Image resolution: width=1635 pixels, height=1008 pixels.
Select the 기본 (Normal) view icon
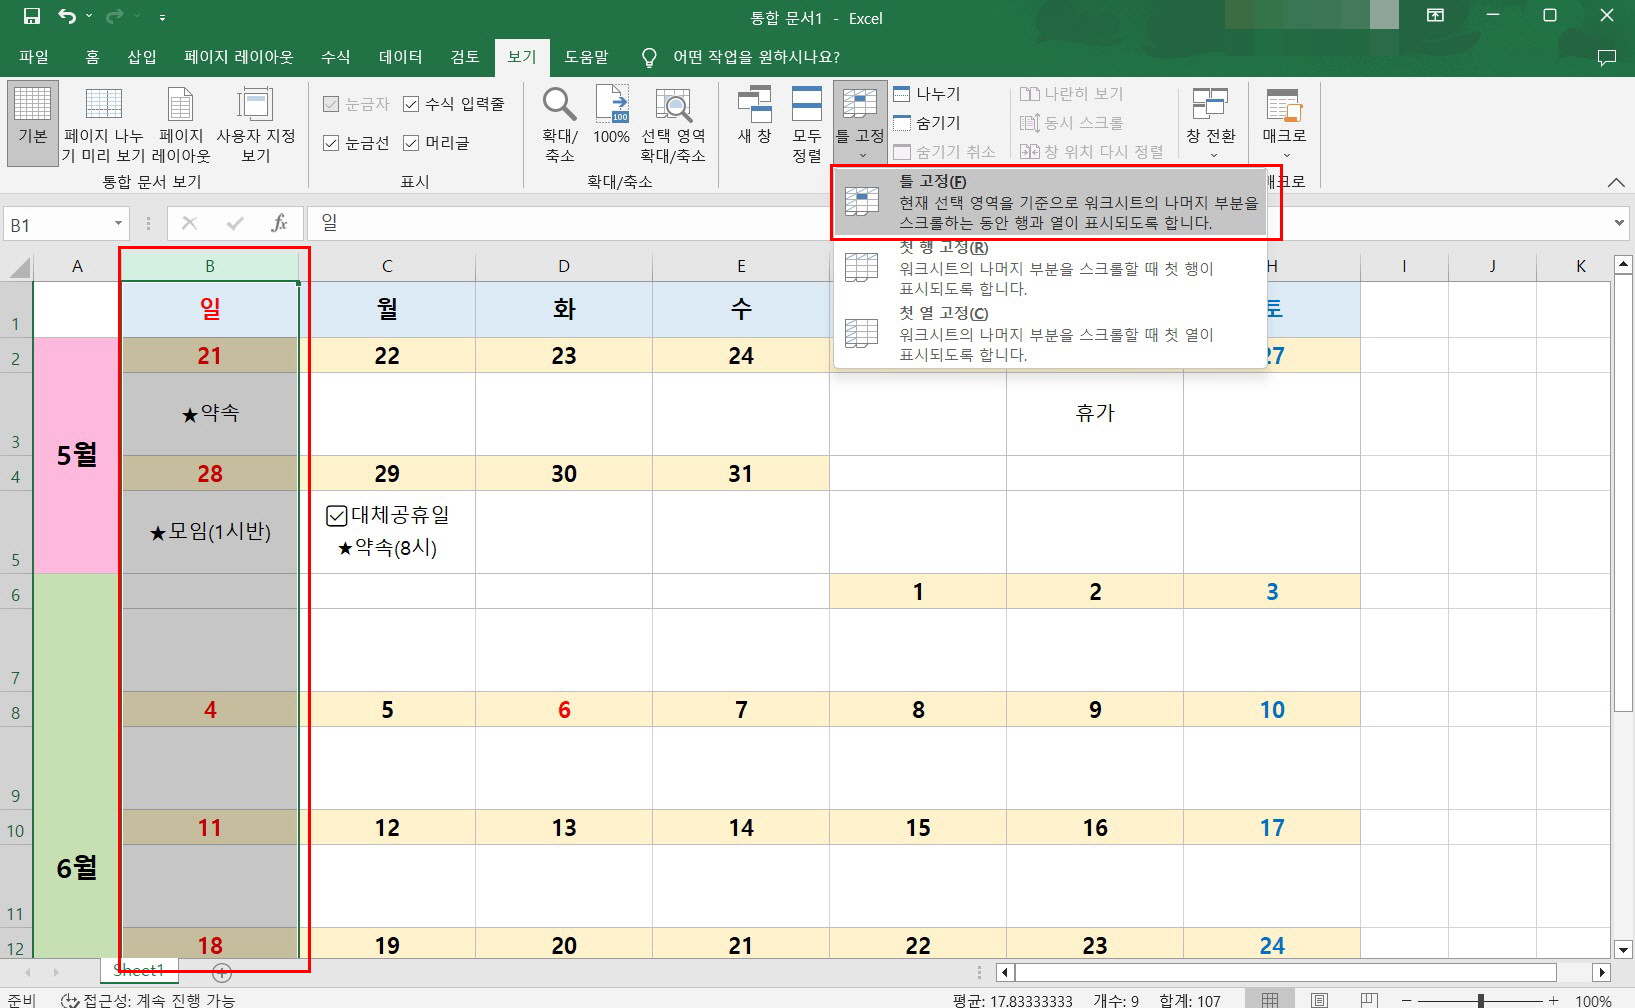click(x=31, y=120)
